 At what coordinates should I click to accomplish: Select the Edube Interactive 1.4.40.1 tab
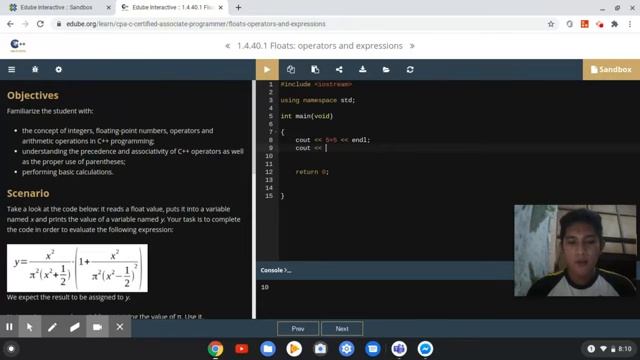[x=171, y=7]
